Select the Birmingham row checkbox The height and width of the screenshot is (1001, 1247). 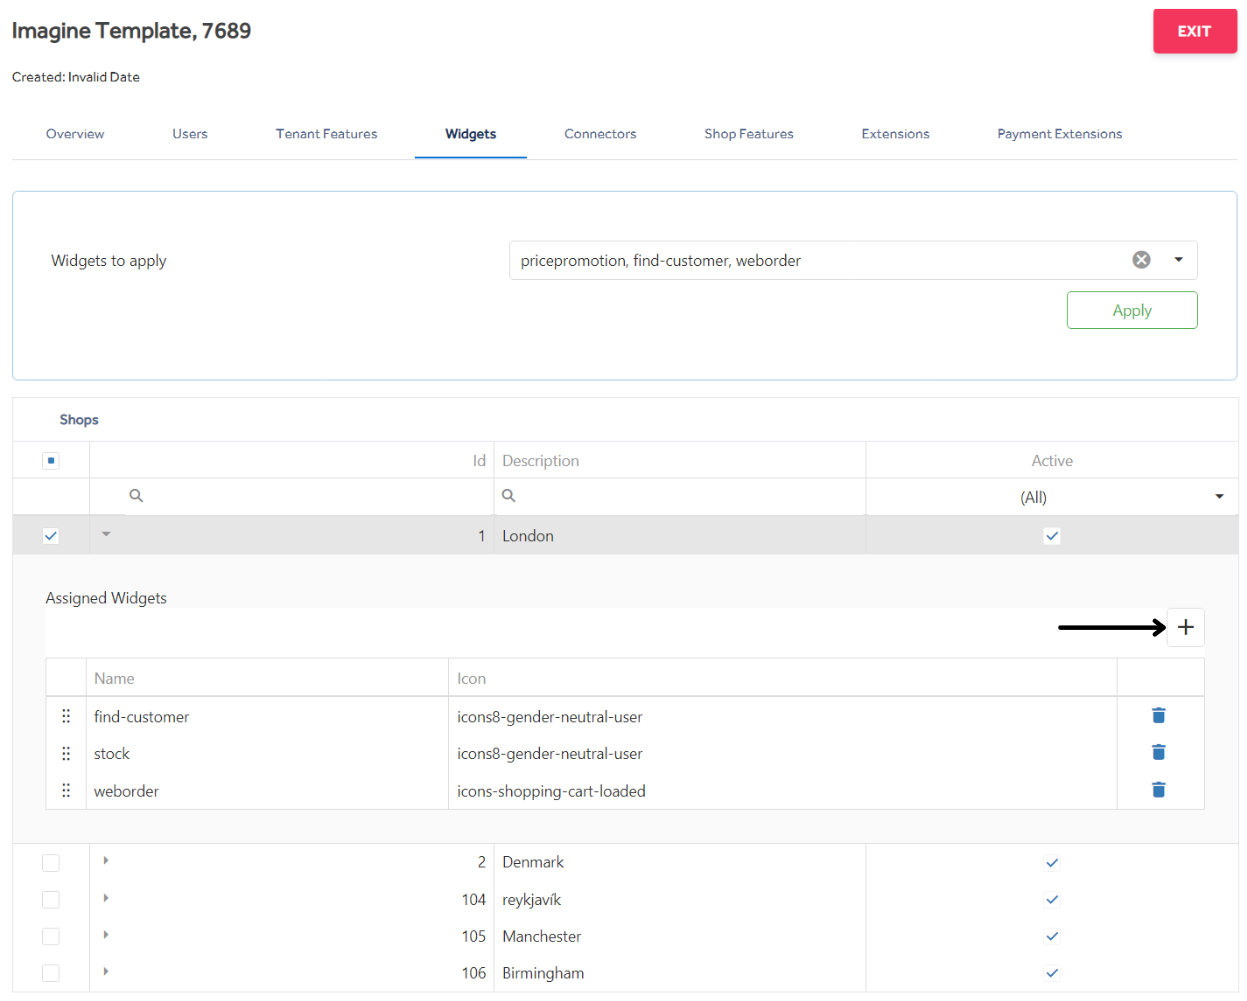(x=51, y=973)
